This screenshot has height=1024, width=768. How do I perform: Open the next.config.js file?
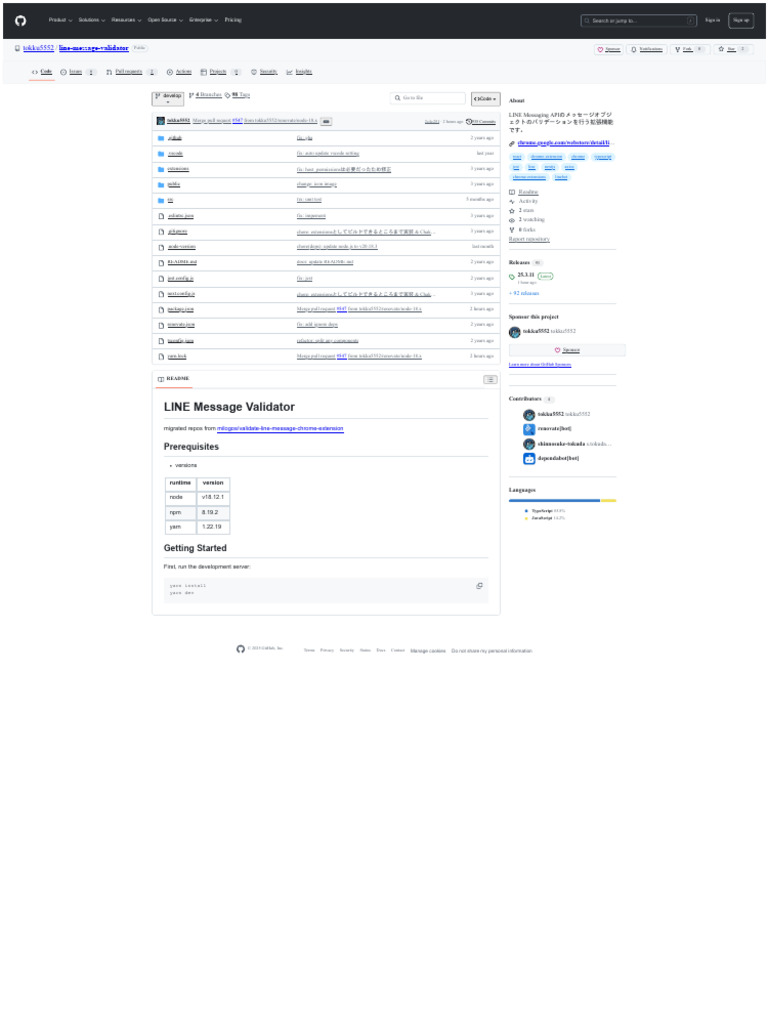pyautogui.click(x=181, y=294)
